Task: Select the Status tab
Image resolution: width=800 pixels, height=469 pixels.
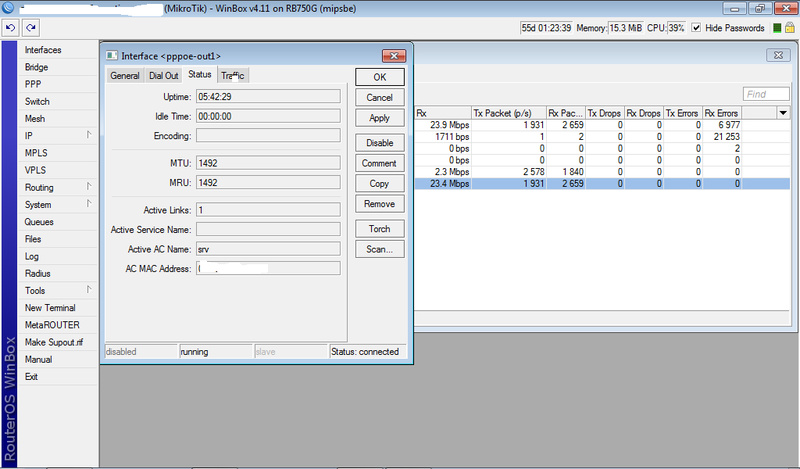Action: 199,75
